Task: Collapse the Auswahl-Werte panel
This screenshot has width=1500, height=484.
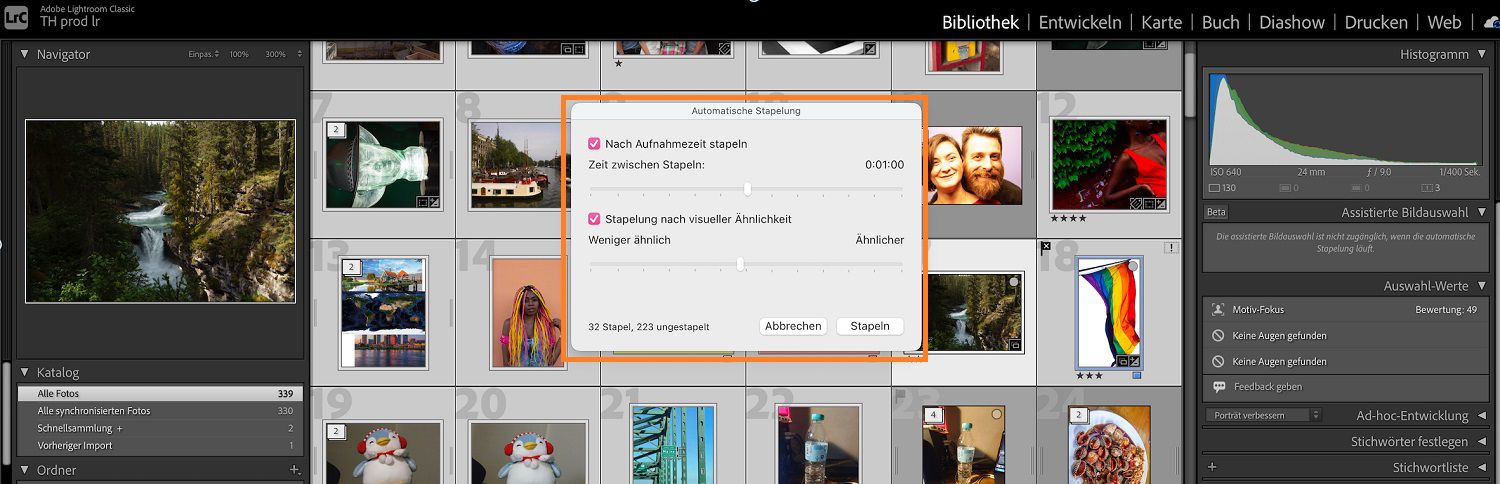Action: (x=1481, y=286)
